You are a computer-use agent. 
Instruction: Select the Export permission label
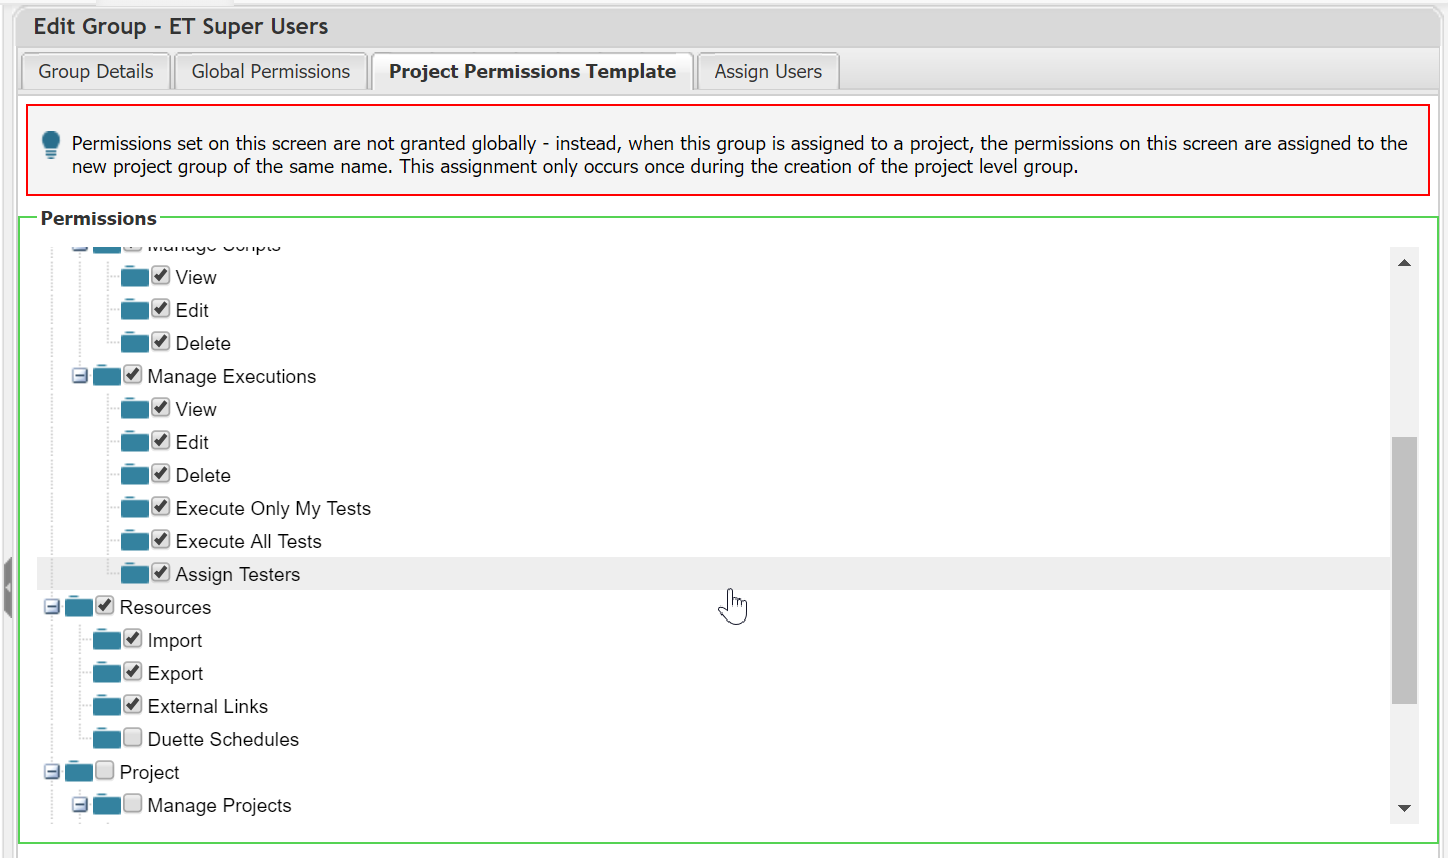175,674
